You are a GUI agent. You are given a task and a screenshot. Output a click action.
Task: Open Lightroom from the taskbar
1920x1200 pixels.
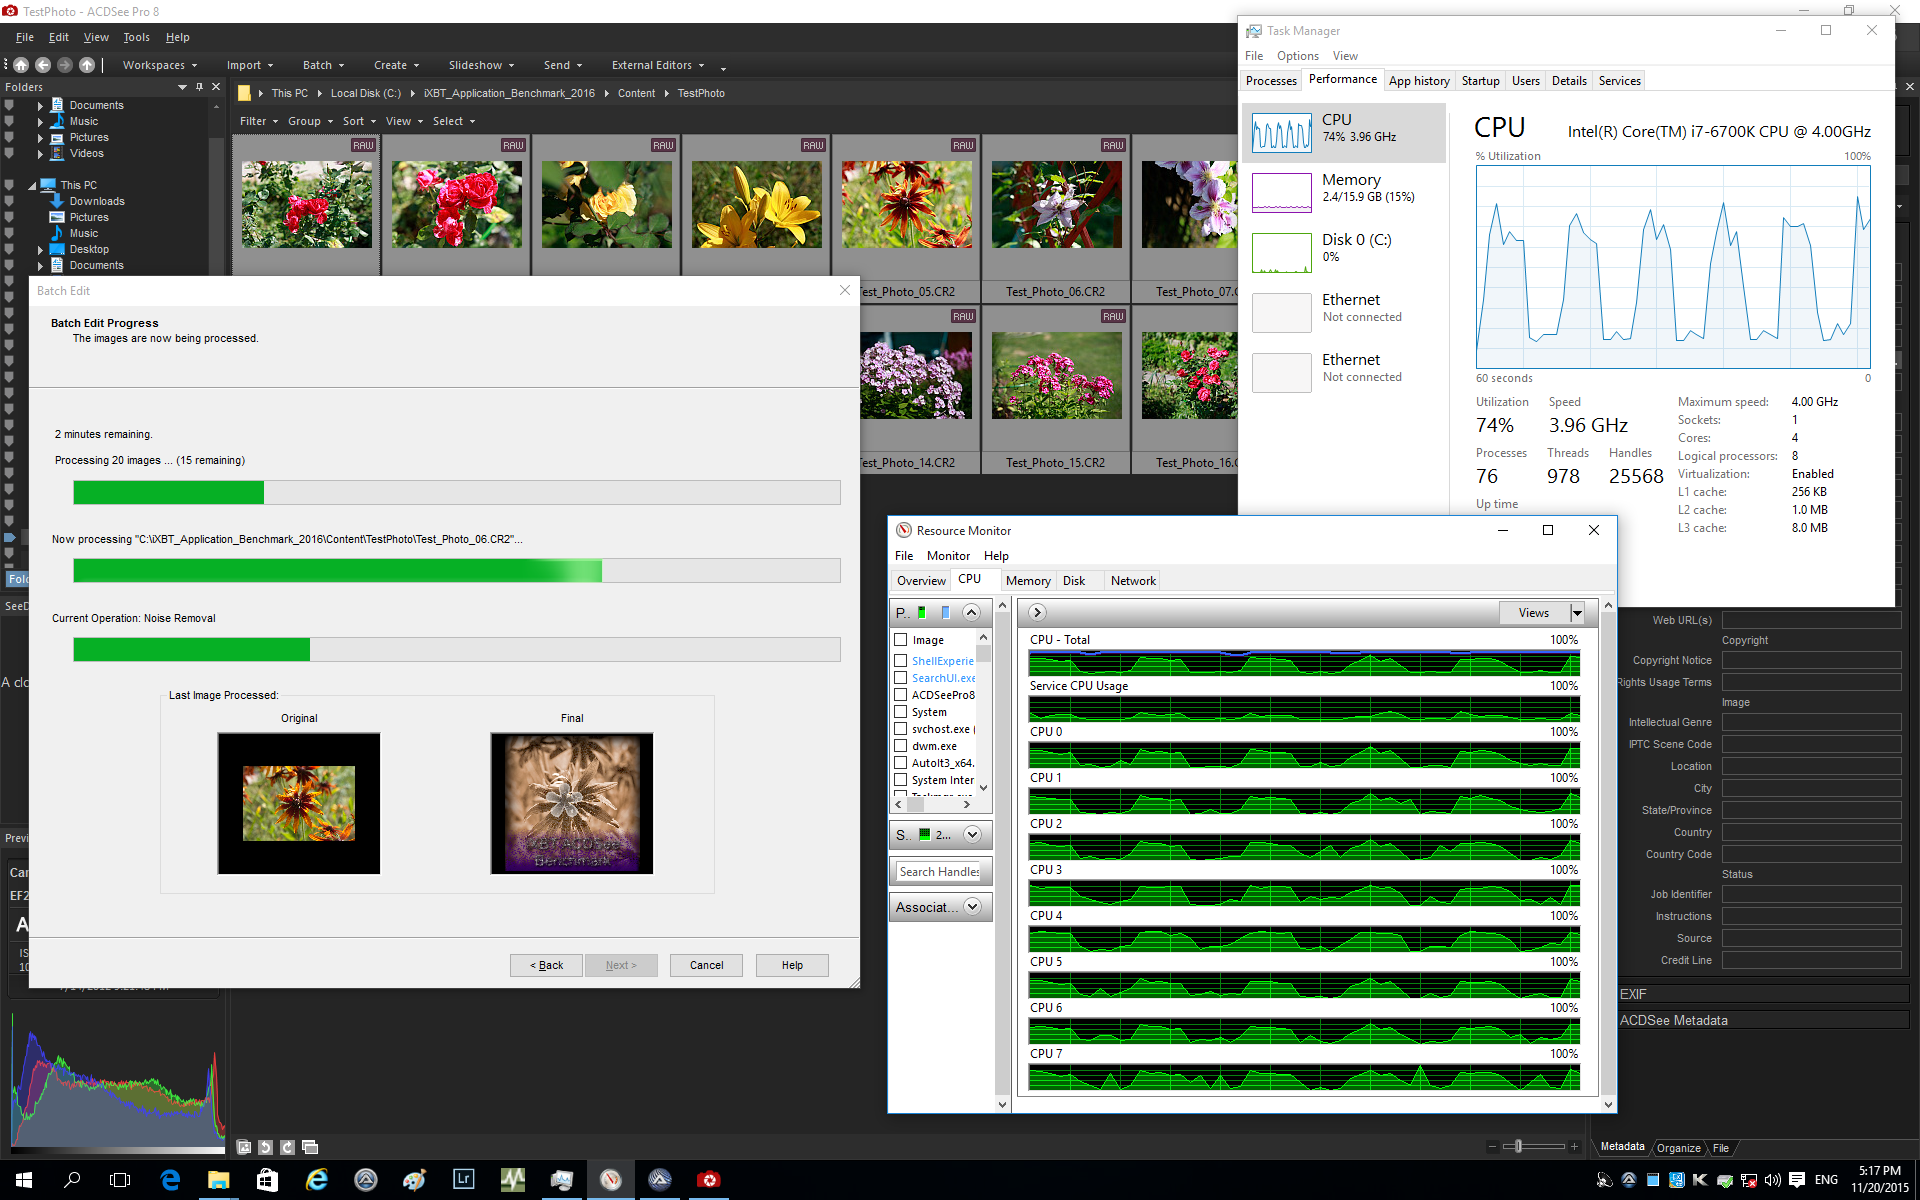(x=464, y=1180)
